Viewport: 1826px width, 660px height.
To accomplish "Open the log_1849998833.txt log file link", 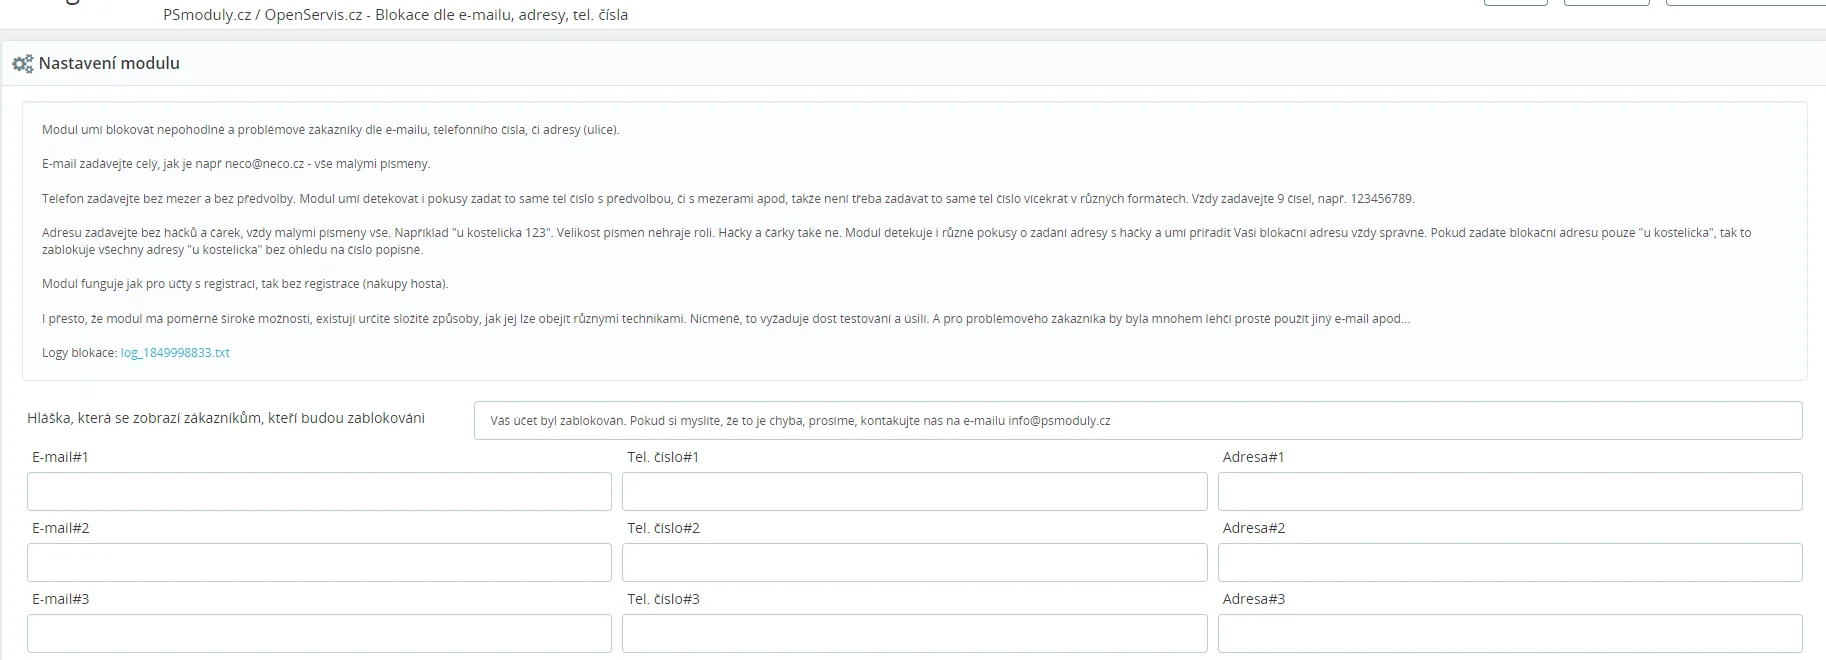I will click(x=175, y=353).
